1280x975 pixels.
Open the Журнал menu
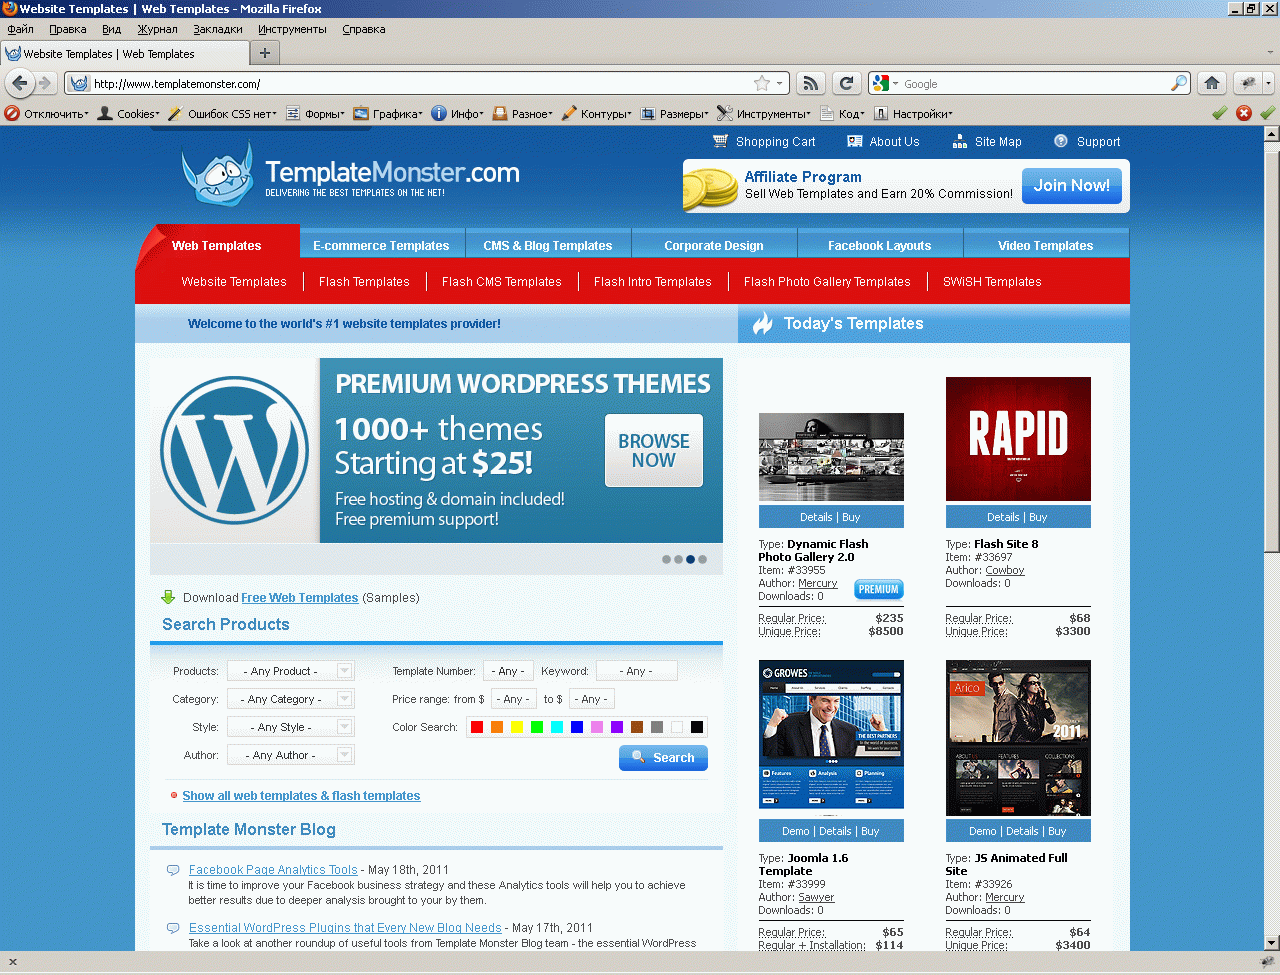pyautogui.click(x=157, y=29)
